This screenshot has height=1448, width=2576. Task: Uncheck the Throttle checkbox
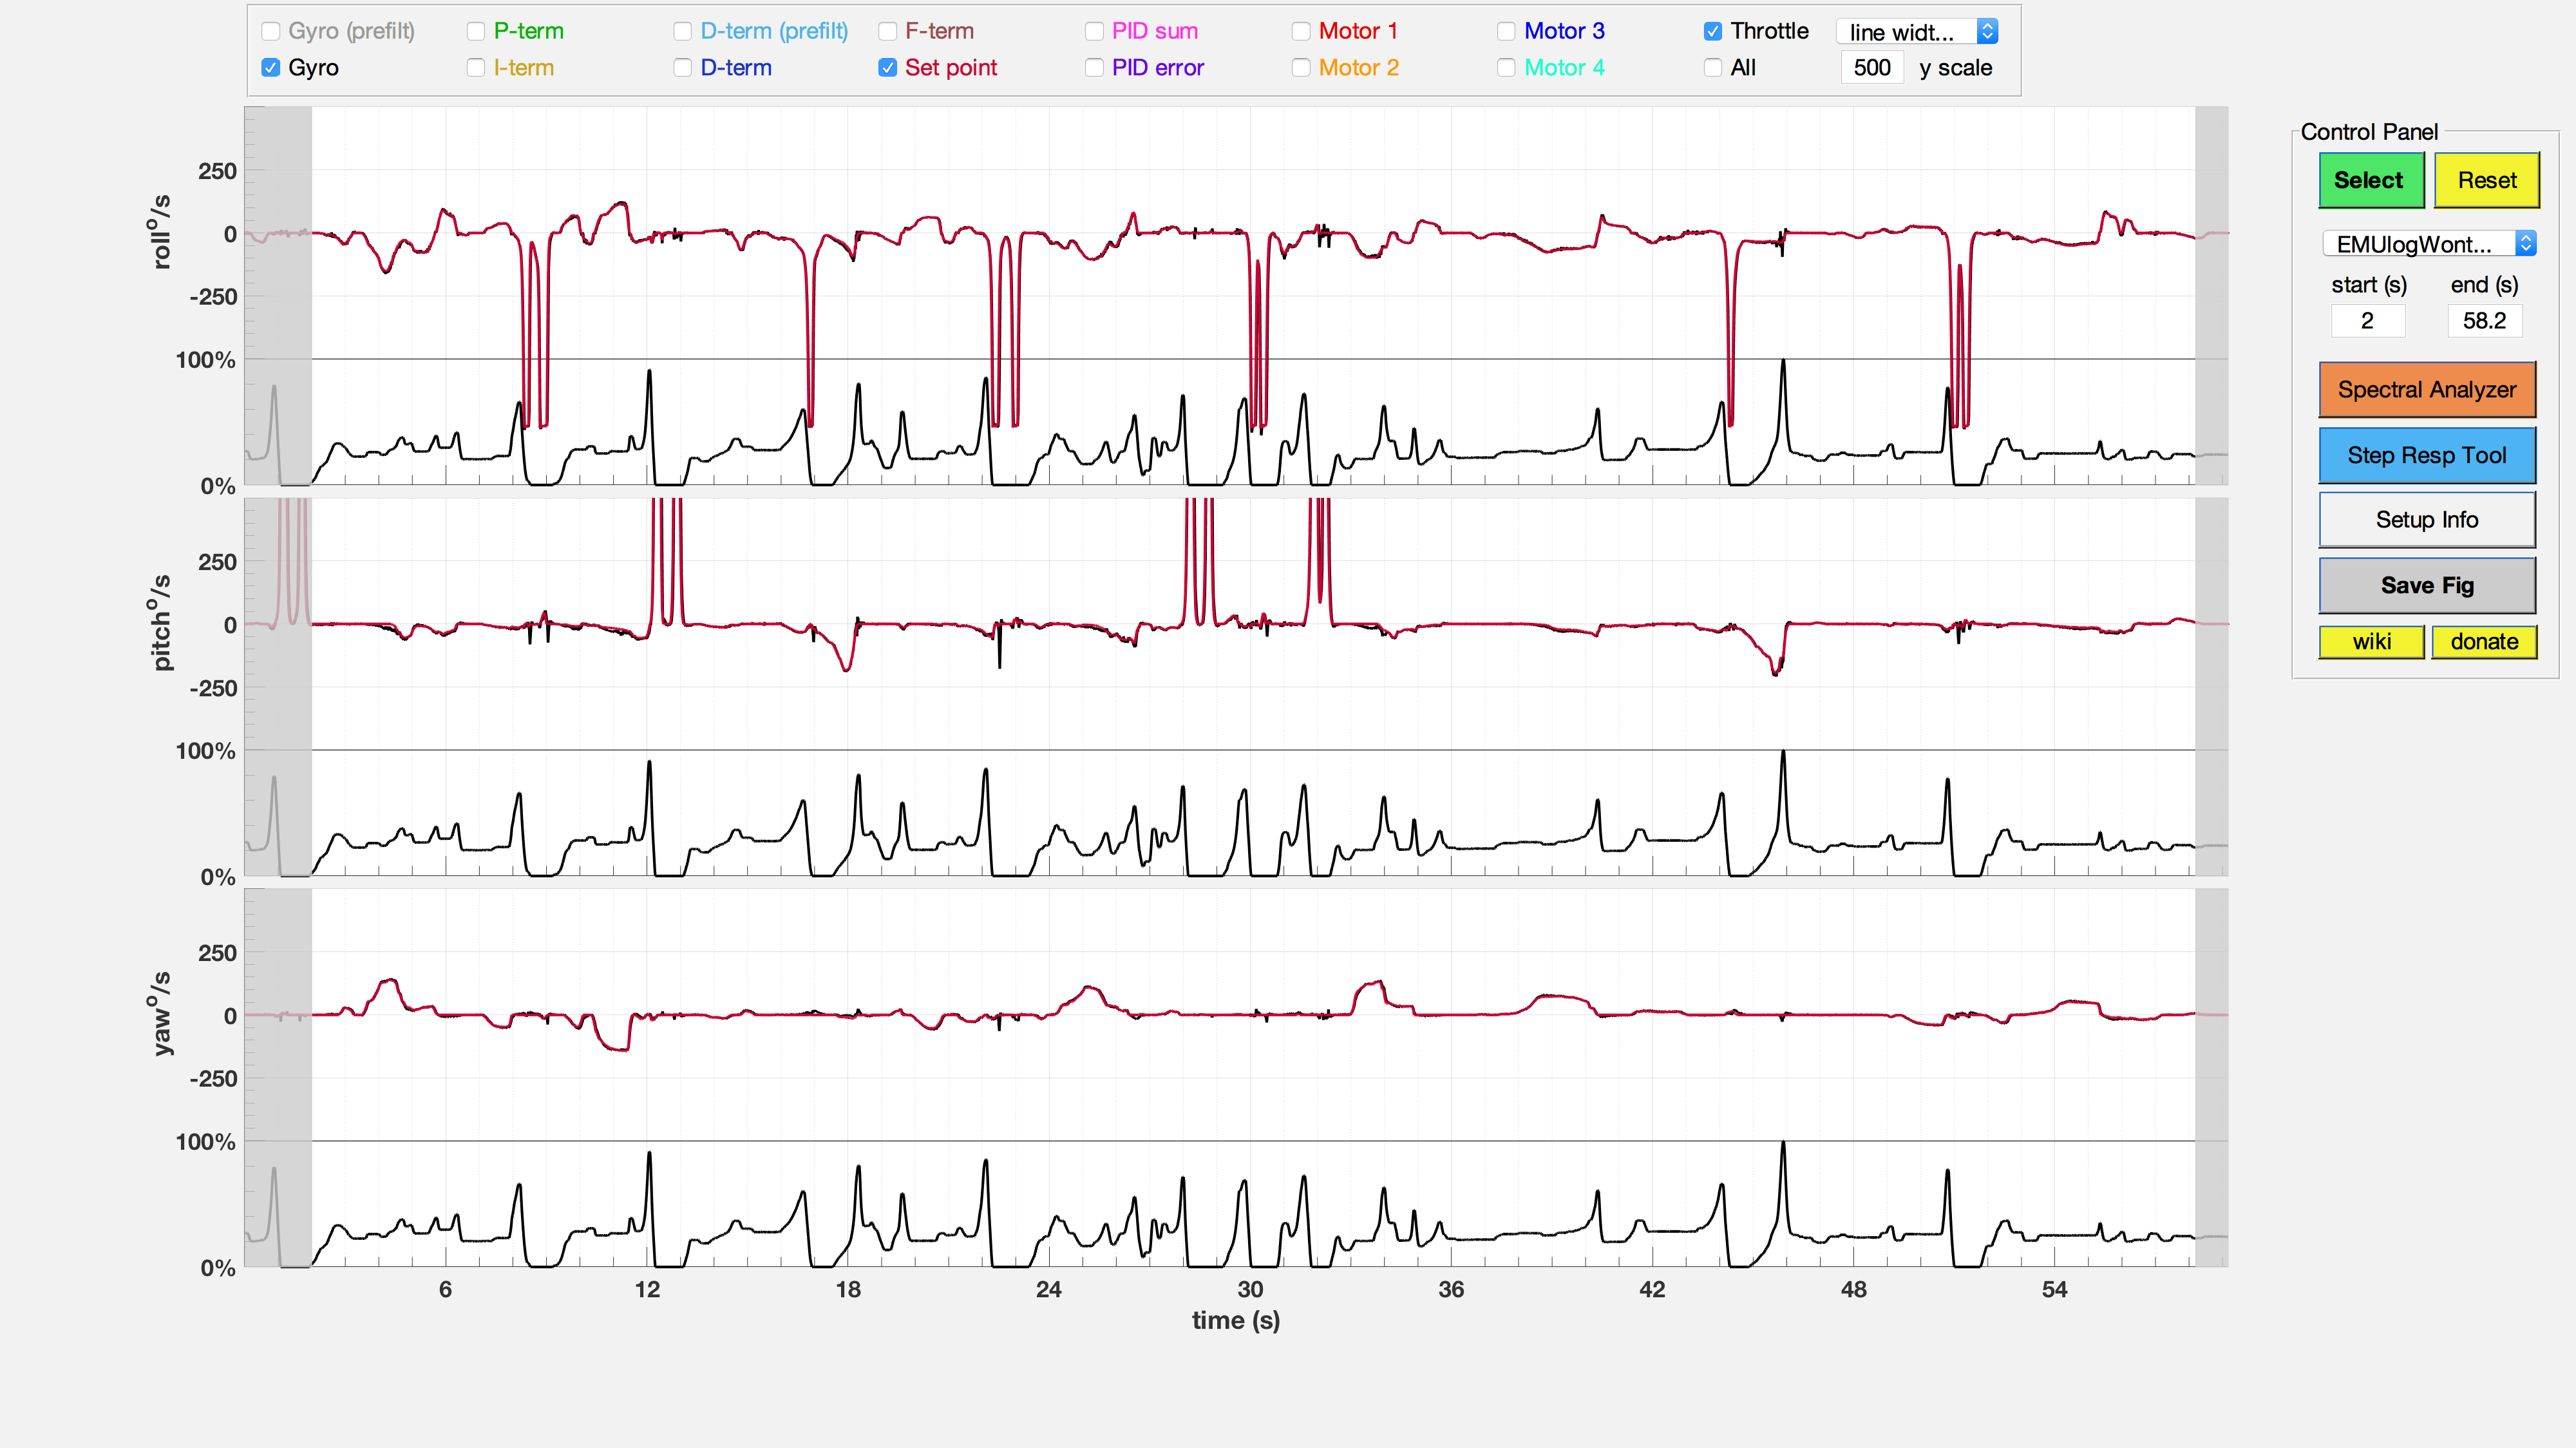[x=1713, y=32]
